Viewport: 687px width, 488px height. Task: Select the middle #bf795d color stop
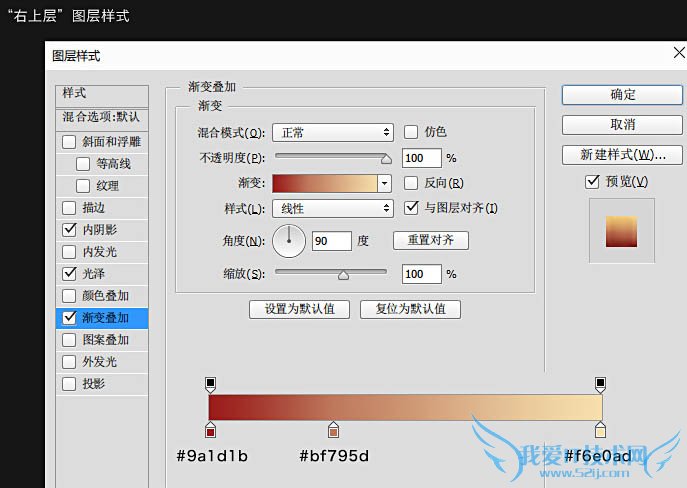pos(333,431)
